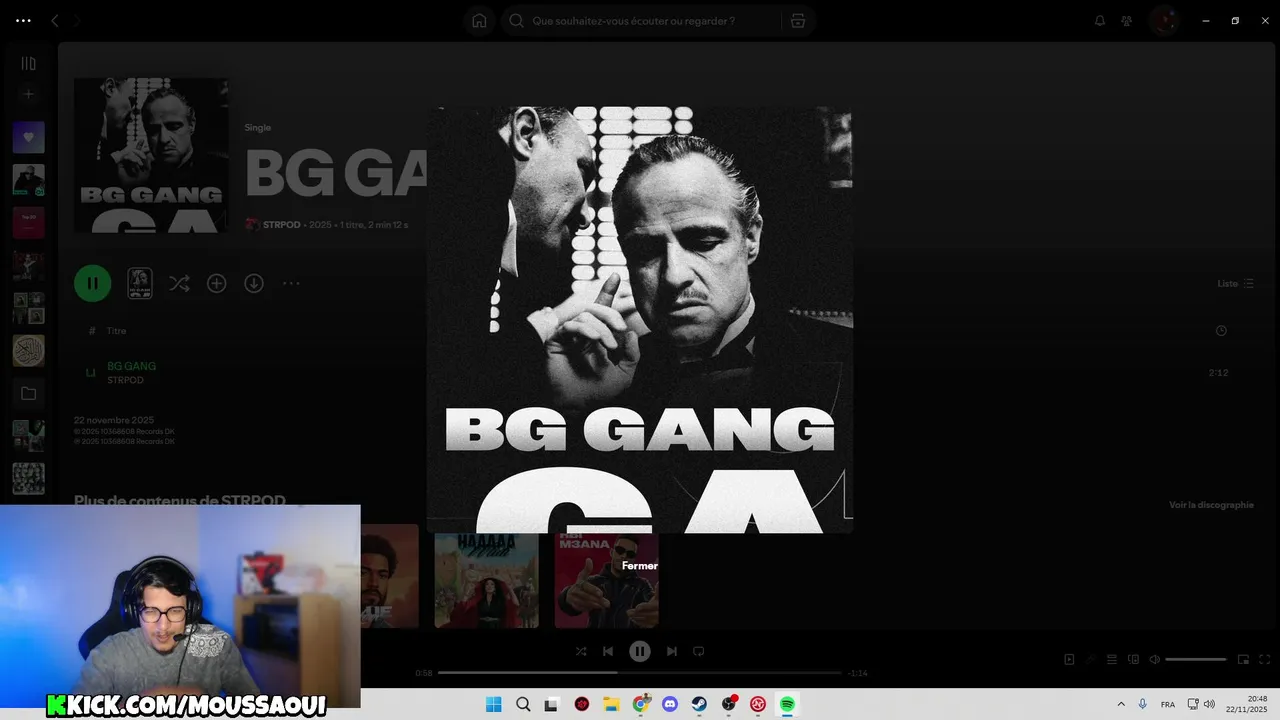Enter full screen mode
The height and width of the screenshot is (720, 1280).
pos(1265,660)
